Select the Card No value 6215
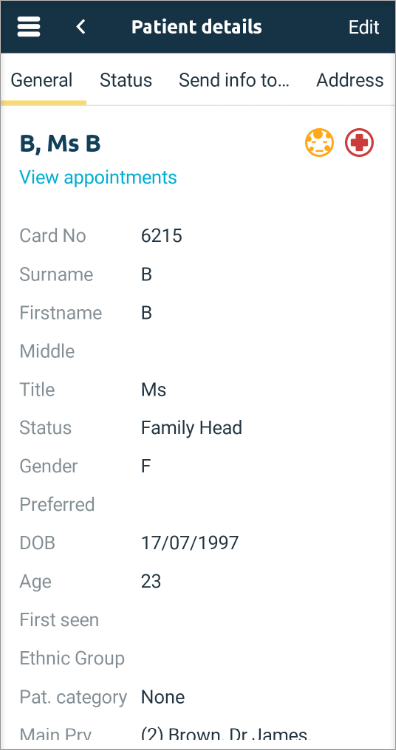Image resolution: width=396 pixels, height=750 pixels. pos(162,236)
